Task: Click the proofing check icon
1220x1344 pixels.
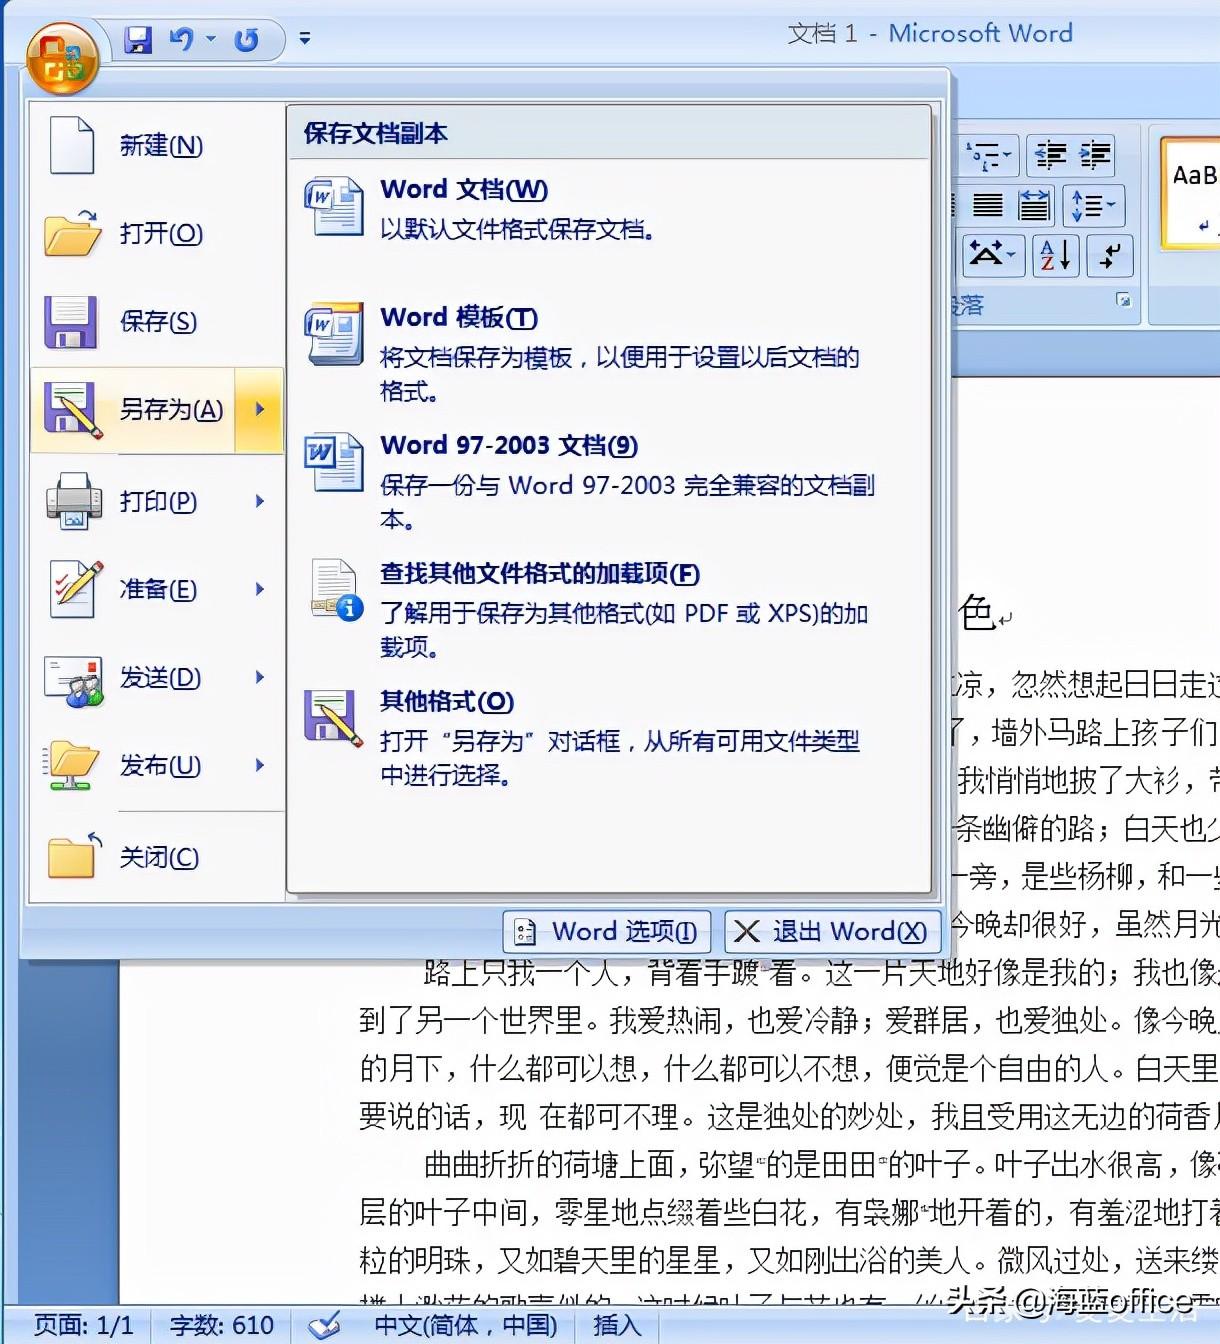Action: tap(324, 1326)
